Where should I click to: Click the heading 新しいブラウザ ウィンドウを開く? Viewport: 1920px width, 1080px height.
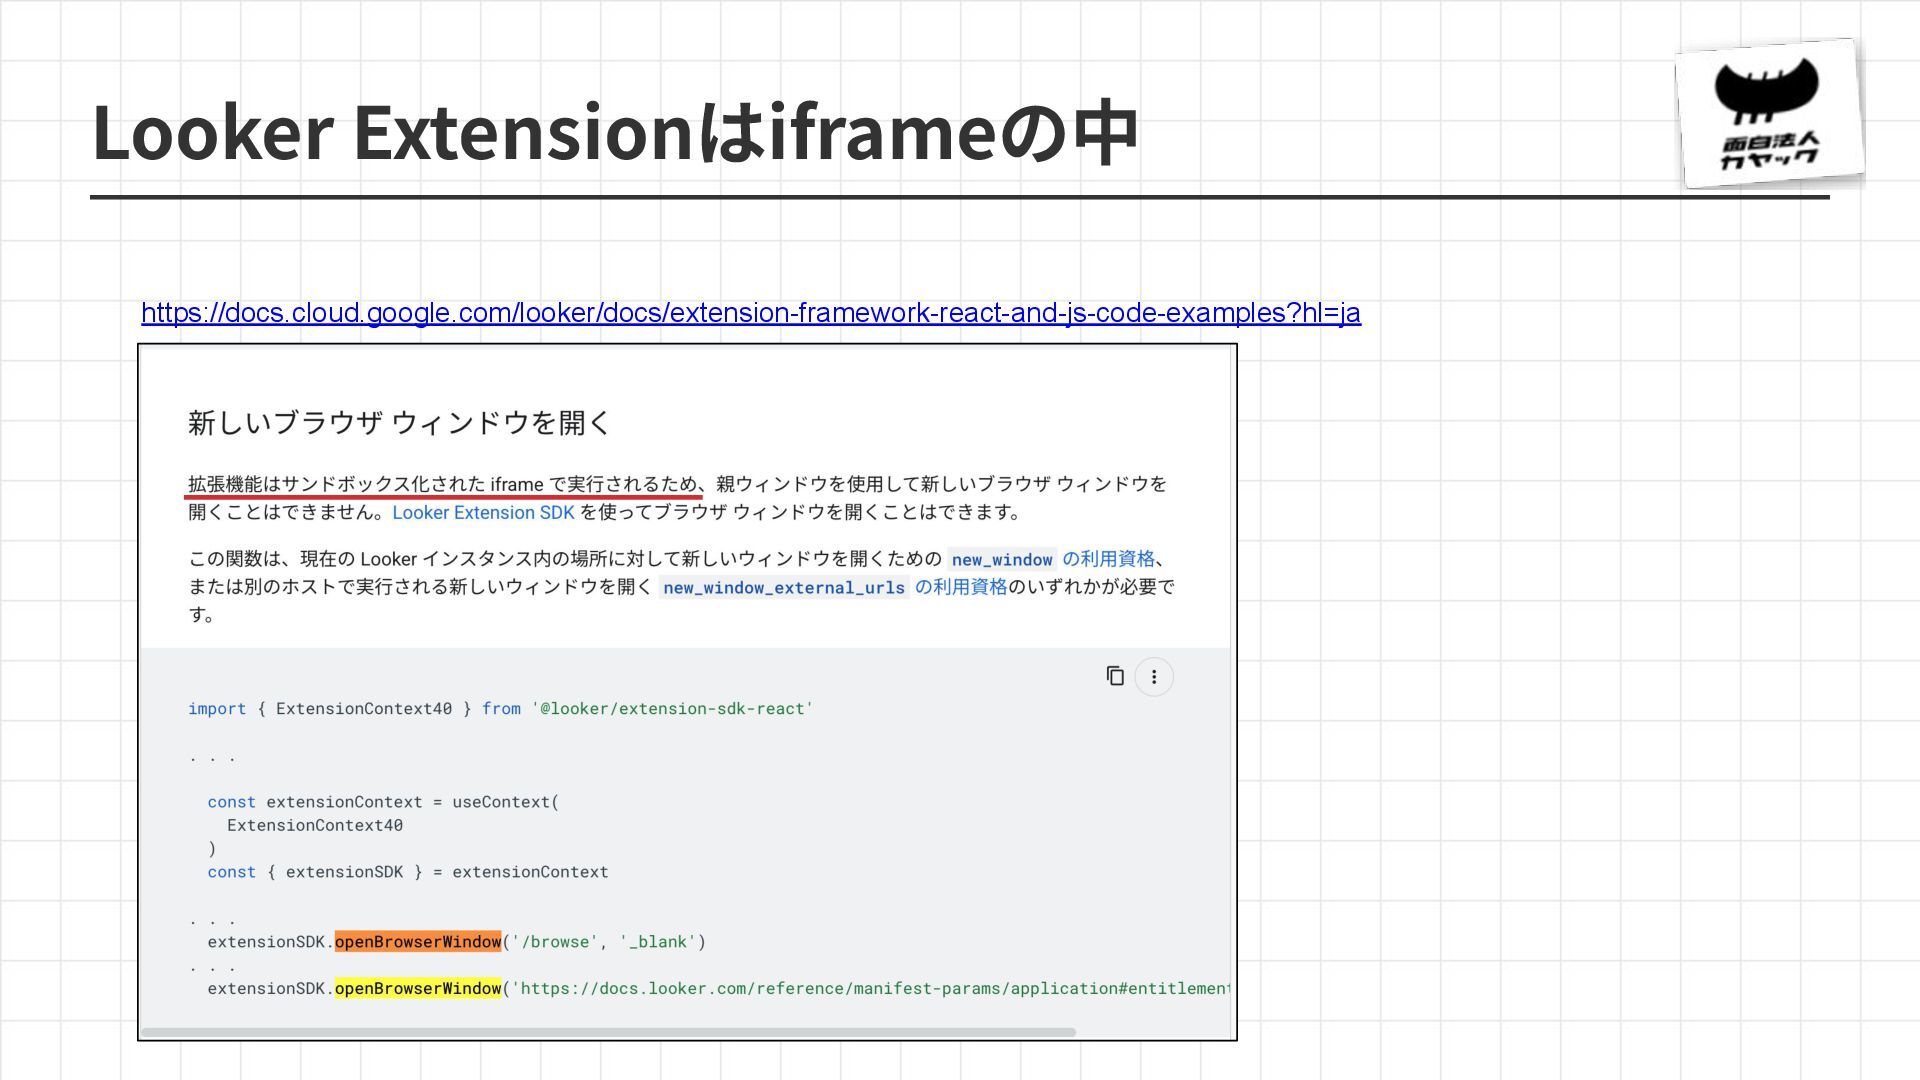click(399, 423)
